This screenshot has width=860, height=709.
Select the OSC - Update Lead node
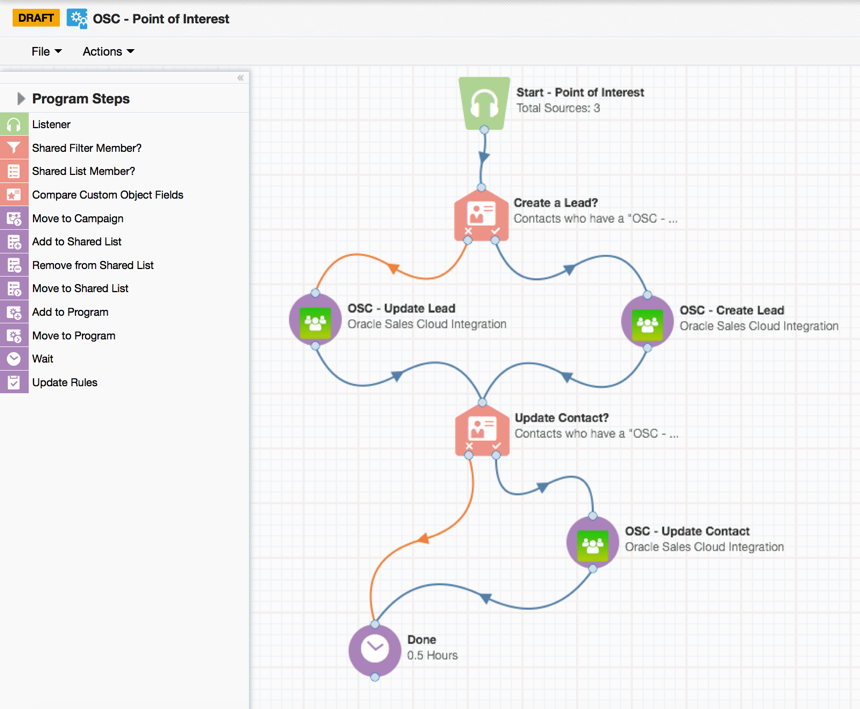coord(315,320)
